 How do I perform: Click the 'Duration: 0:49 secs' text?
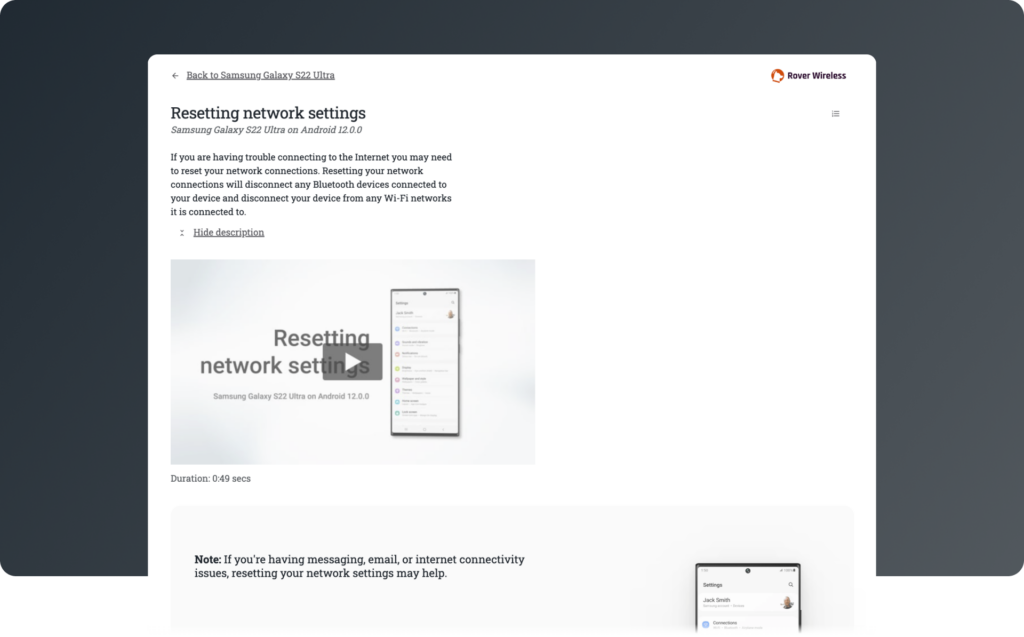[210, 478]
